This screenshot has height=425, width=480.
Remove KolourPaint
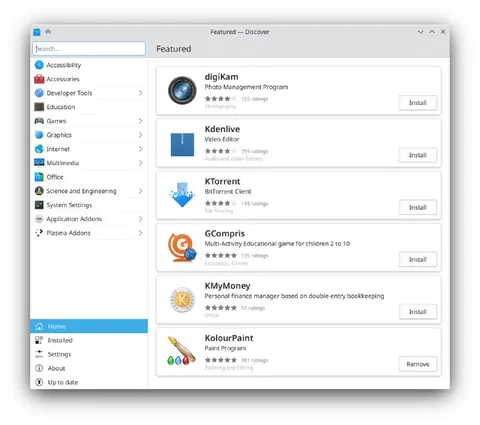pos(418,364)
